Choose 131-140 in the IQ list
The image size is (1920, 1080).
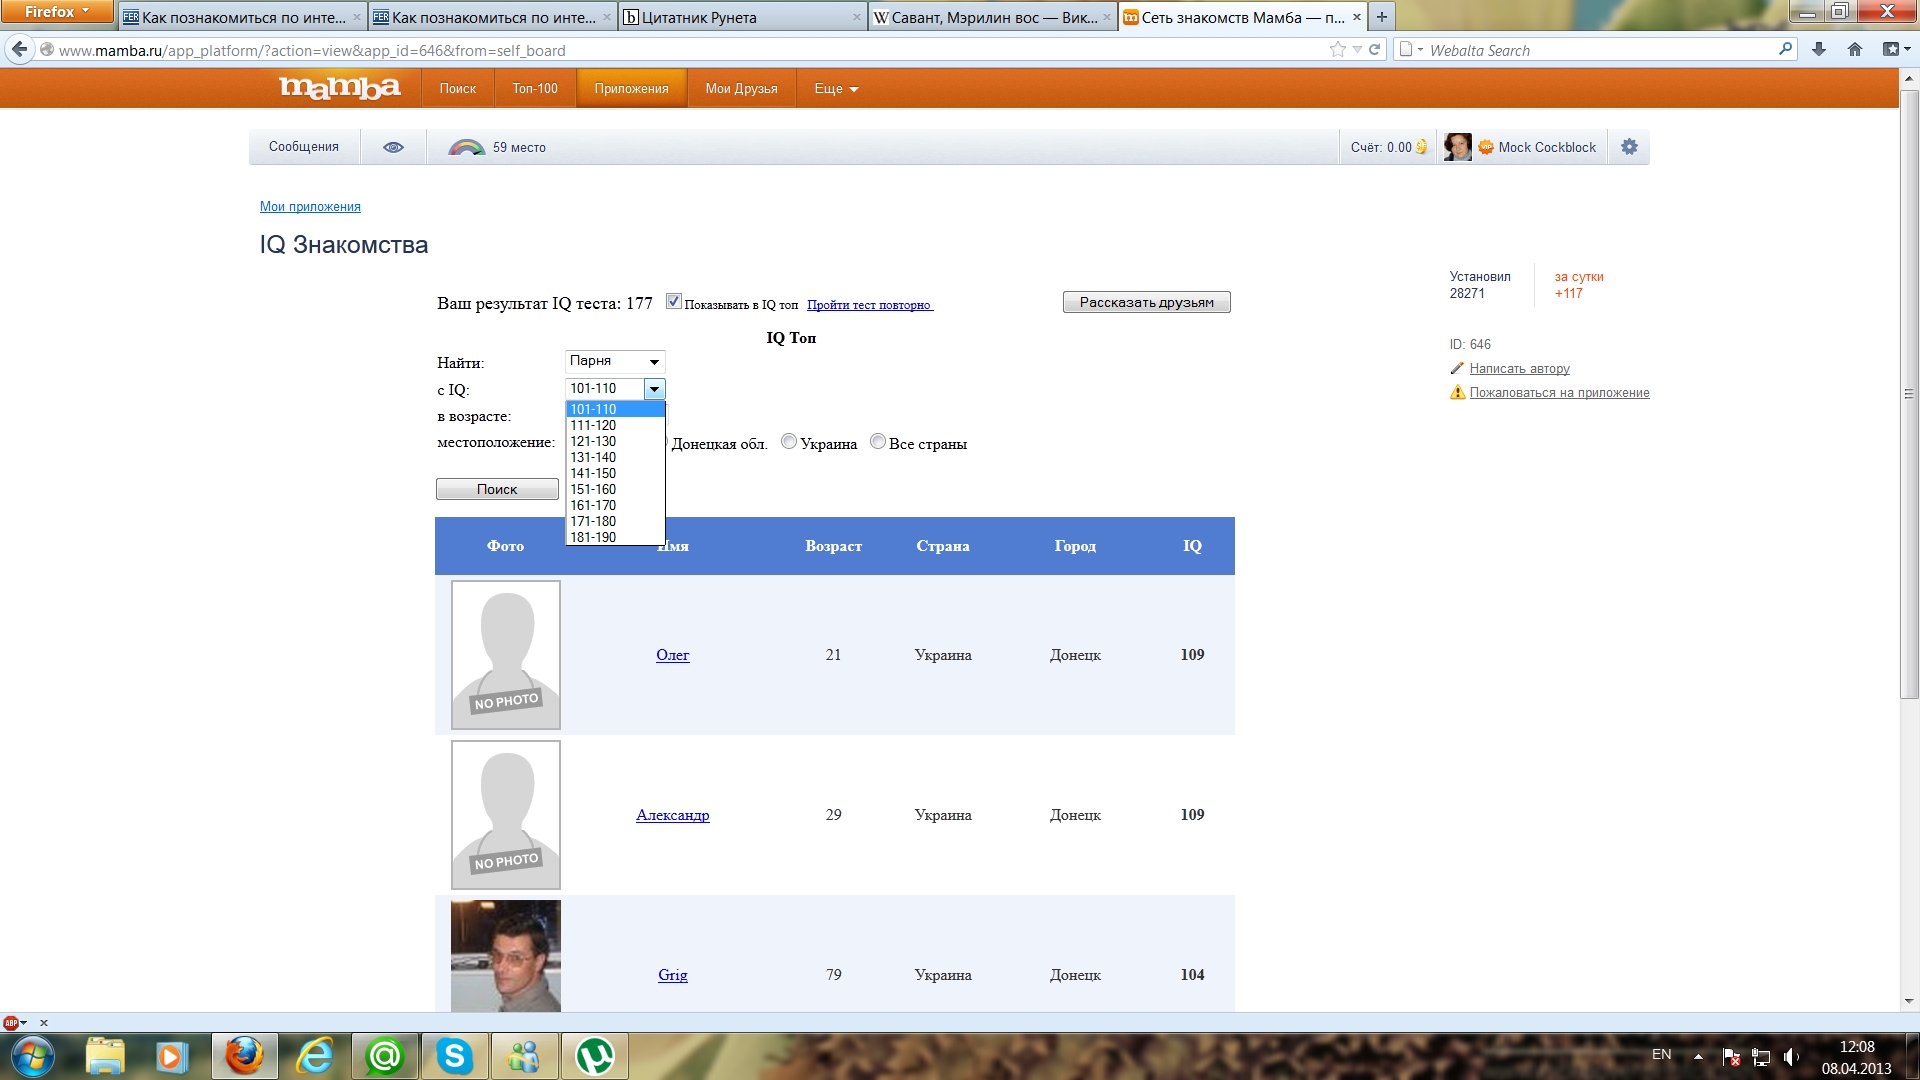point(615,457)
